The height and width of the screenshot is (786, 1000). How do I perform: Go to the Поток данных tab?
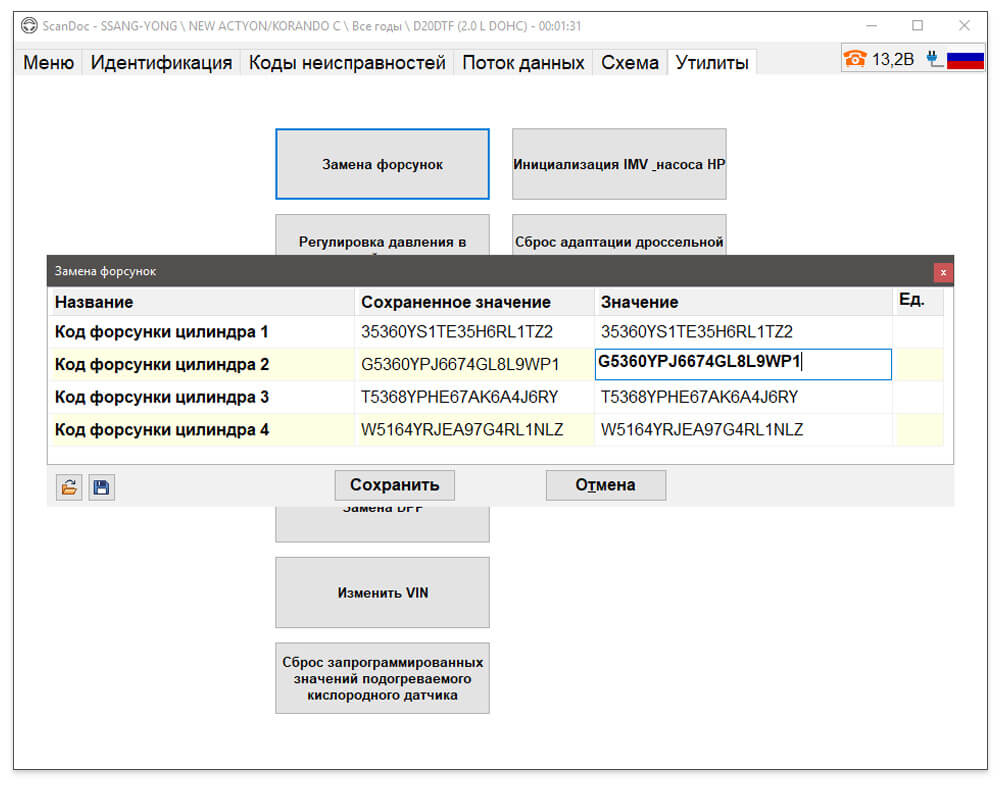click(x=523, y=63)
